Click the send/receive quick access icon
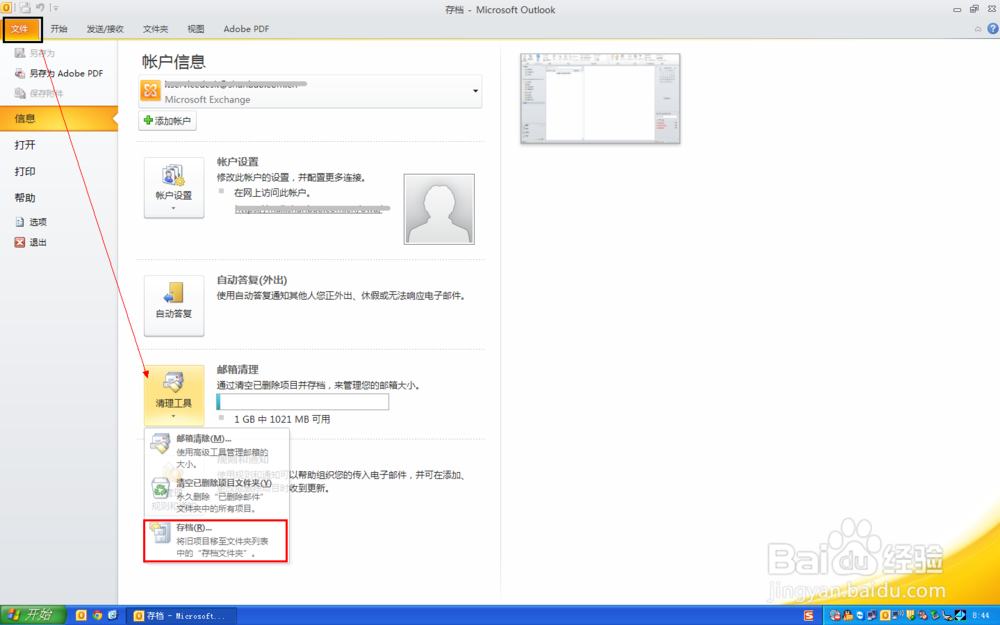Screen dimensions: 1000x625 click(x=24, y=8)
